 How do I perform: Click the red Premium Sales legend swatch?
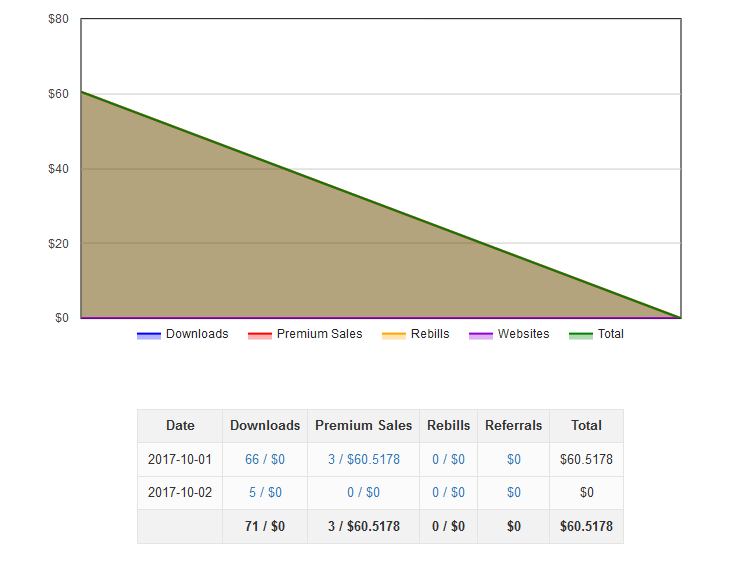pos(260,335)
